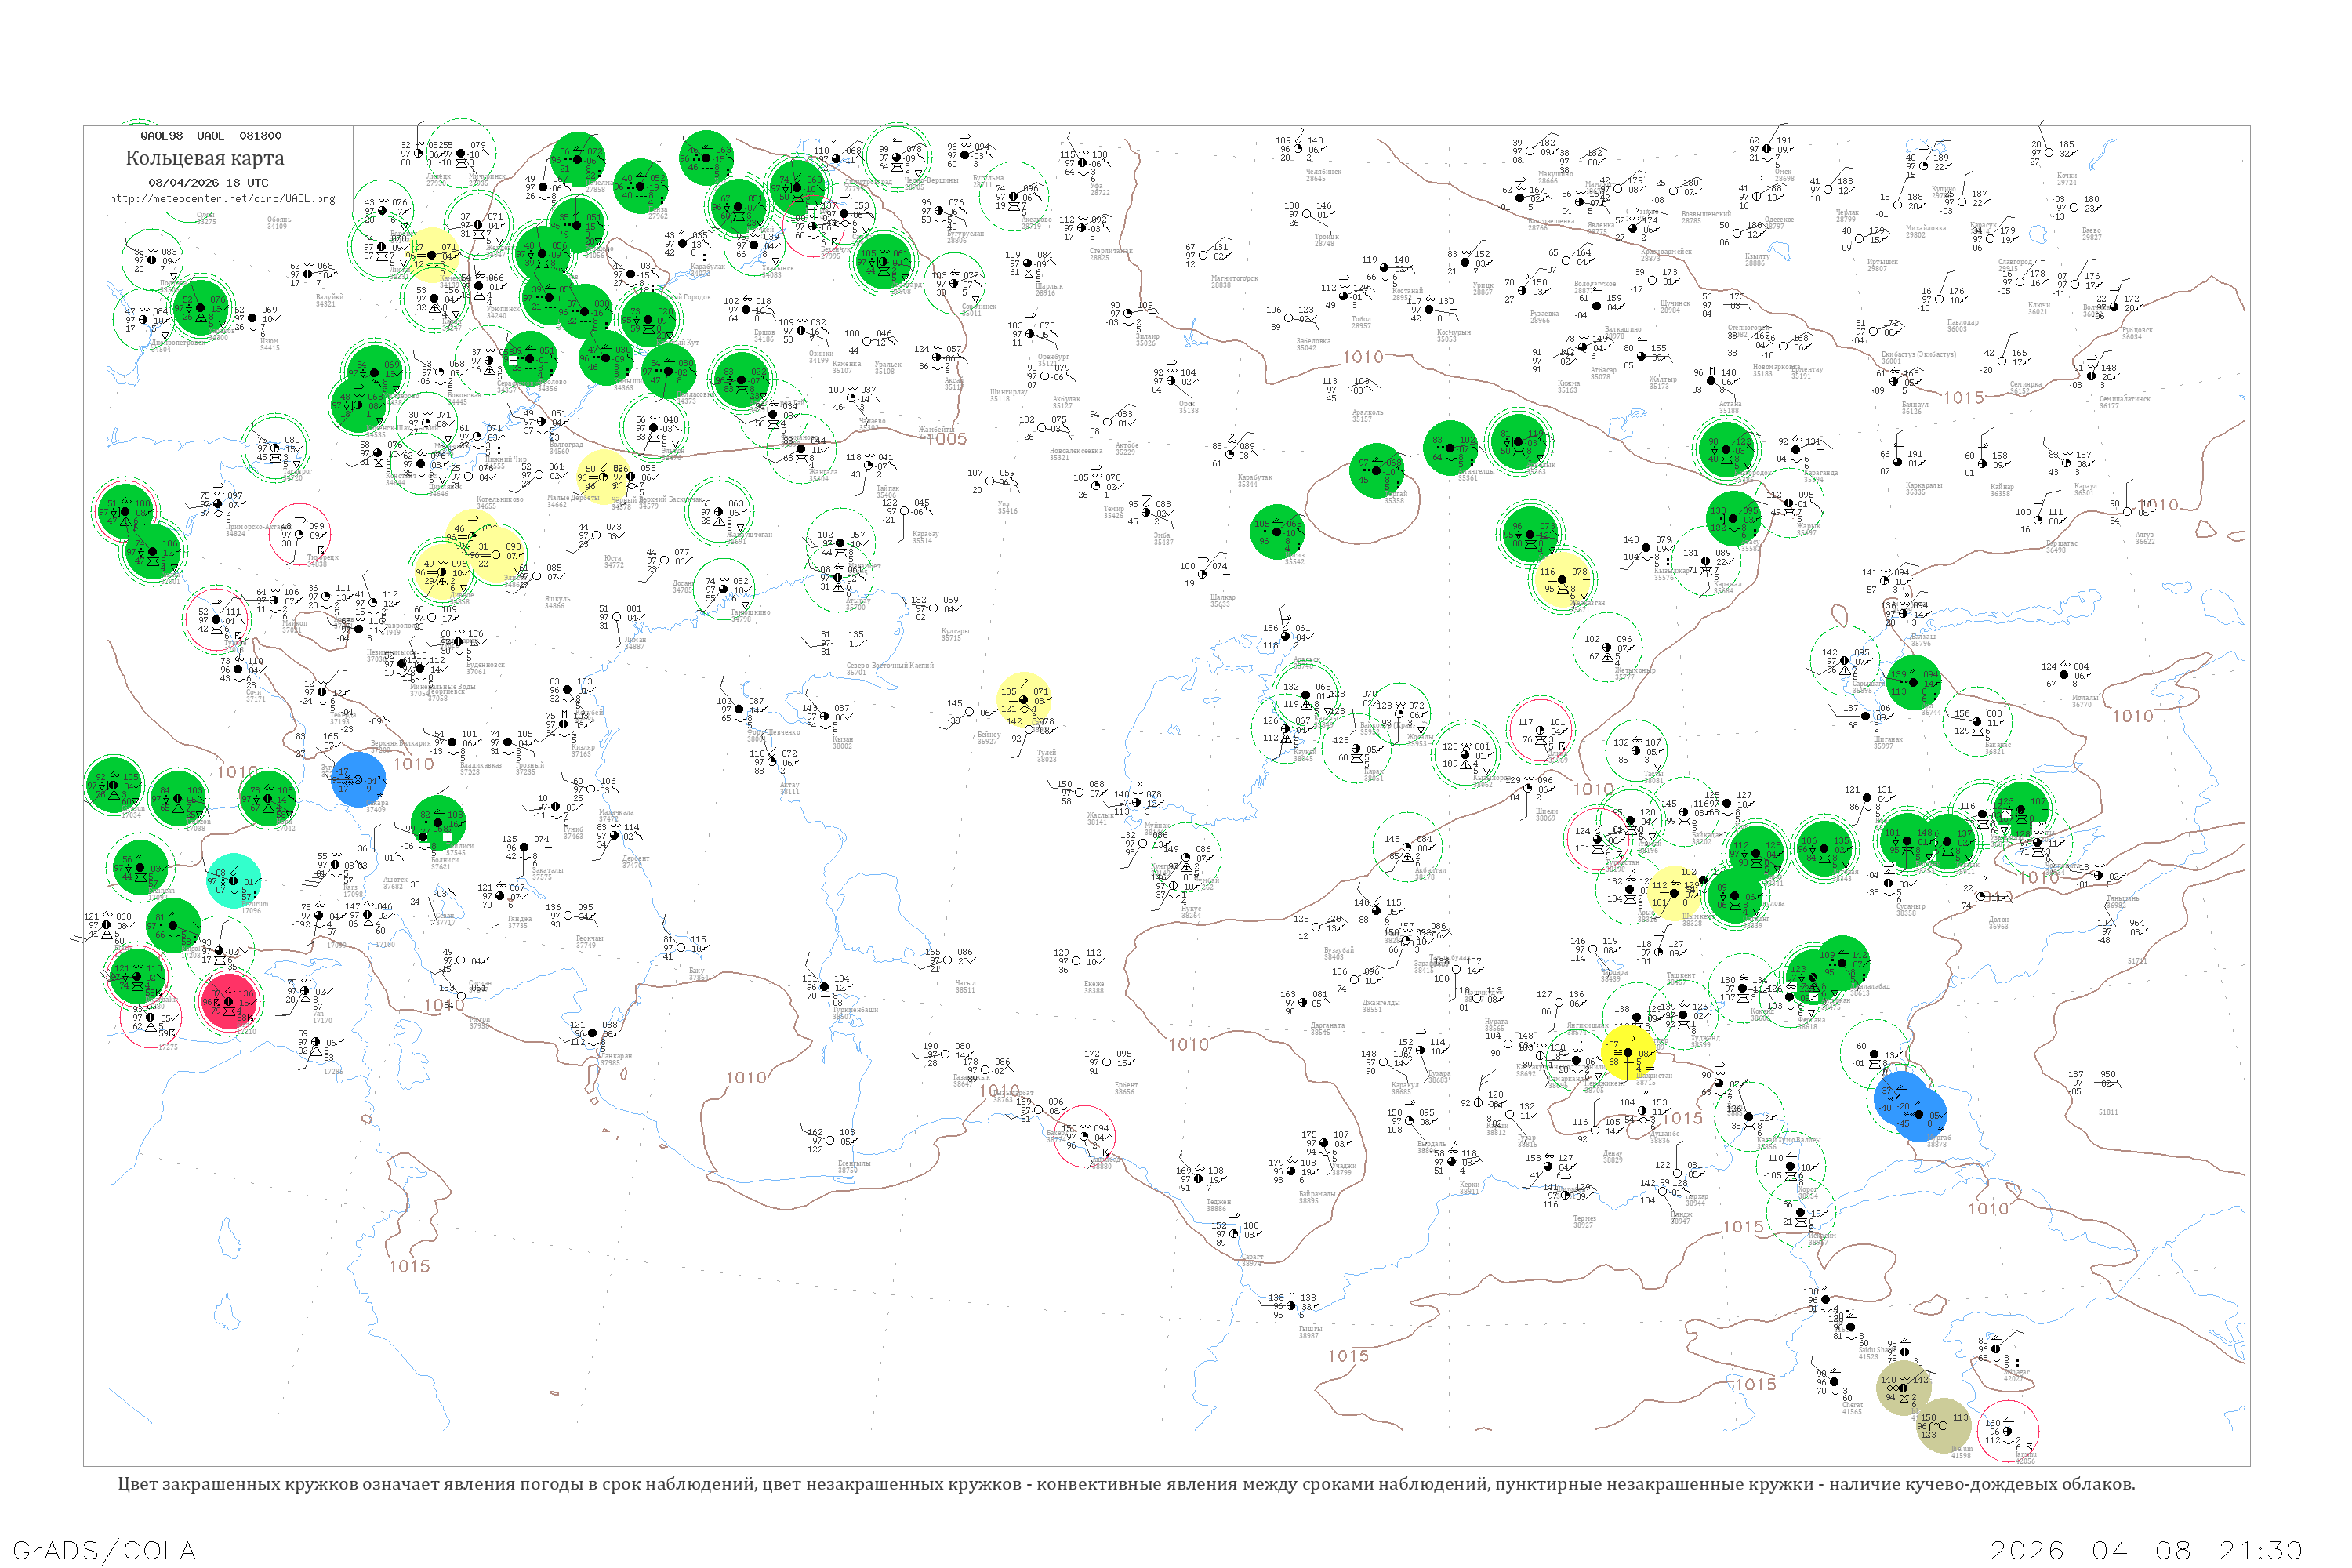Click the 08/04/2026 18 UTC date label

click(x=208, y=183)
